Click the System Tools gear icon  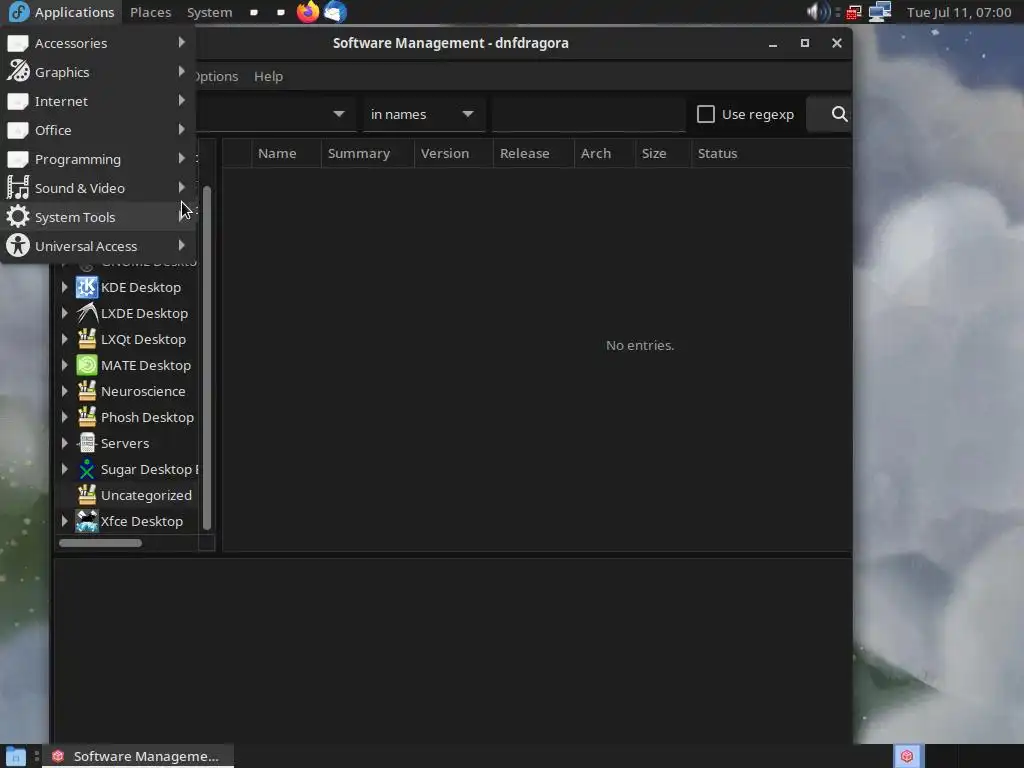18,217
